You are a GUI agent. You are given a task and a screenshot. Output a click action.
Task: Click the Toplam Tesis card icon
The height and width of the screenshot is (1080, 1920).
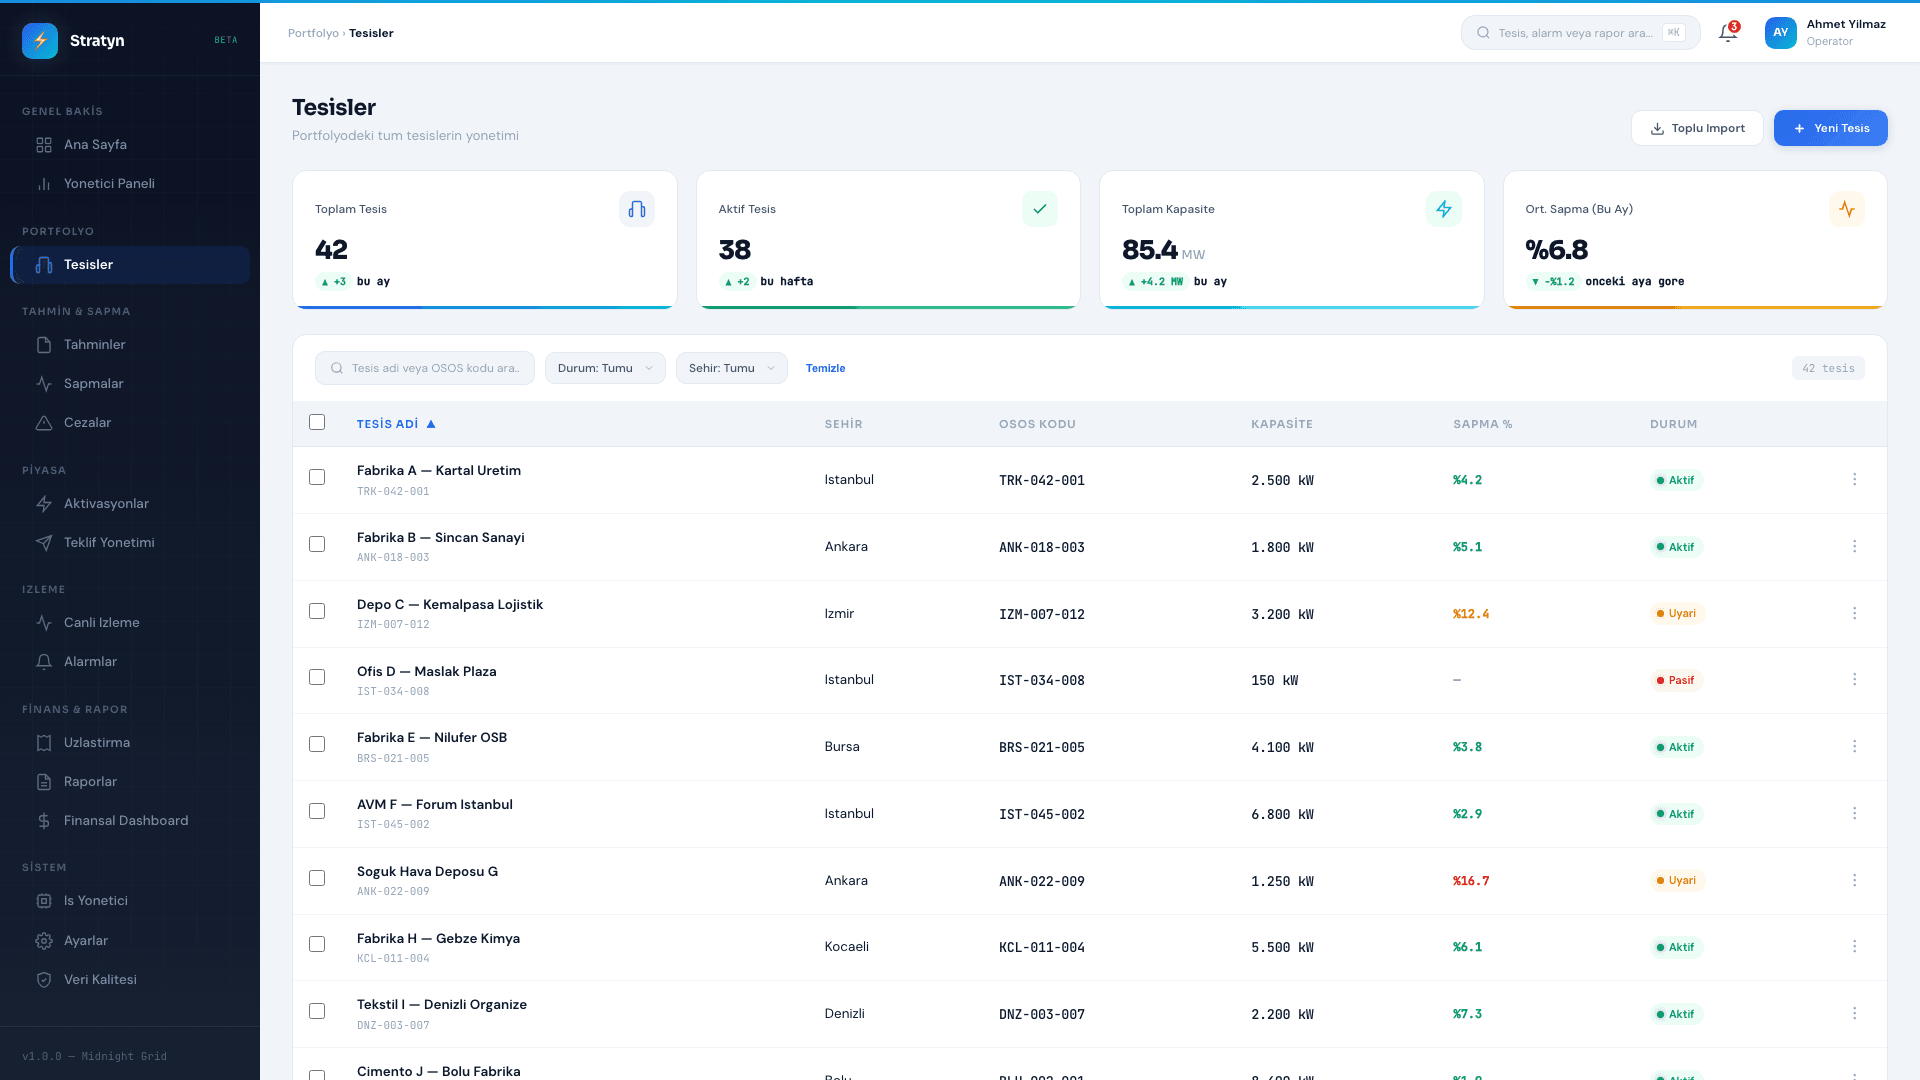[x=636, y=209]
